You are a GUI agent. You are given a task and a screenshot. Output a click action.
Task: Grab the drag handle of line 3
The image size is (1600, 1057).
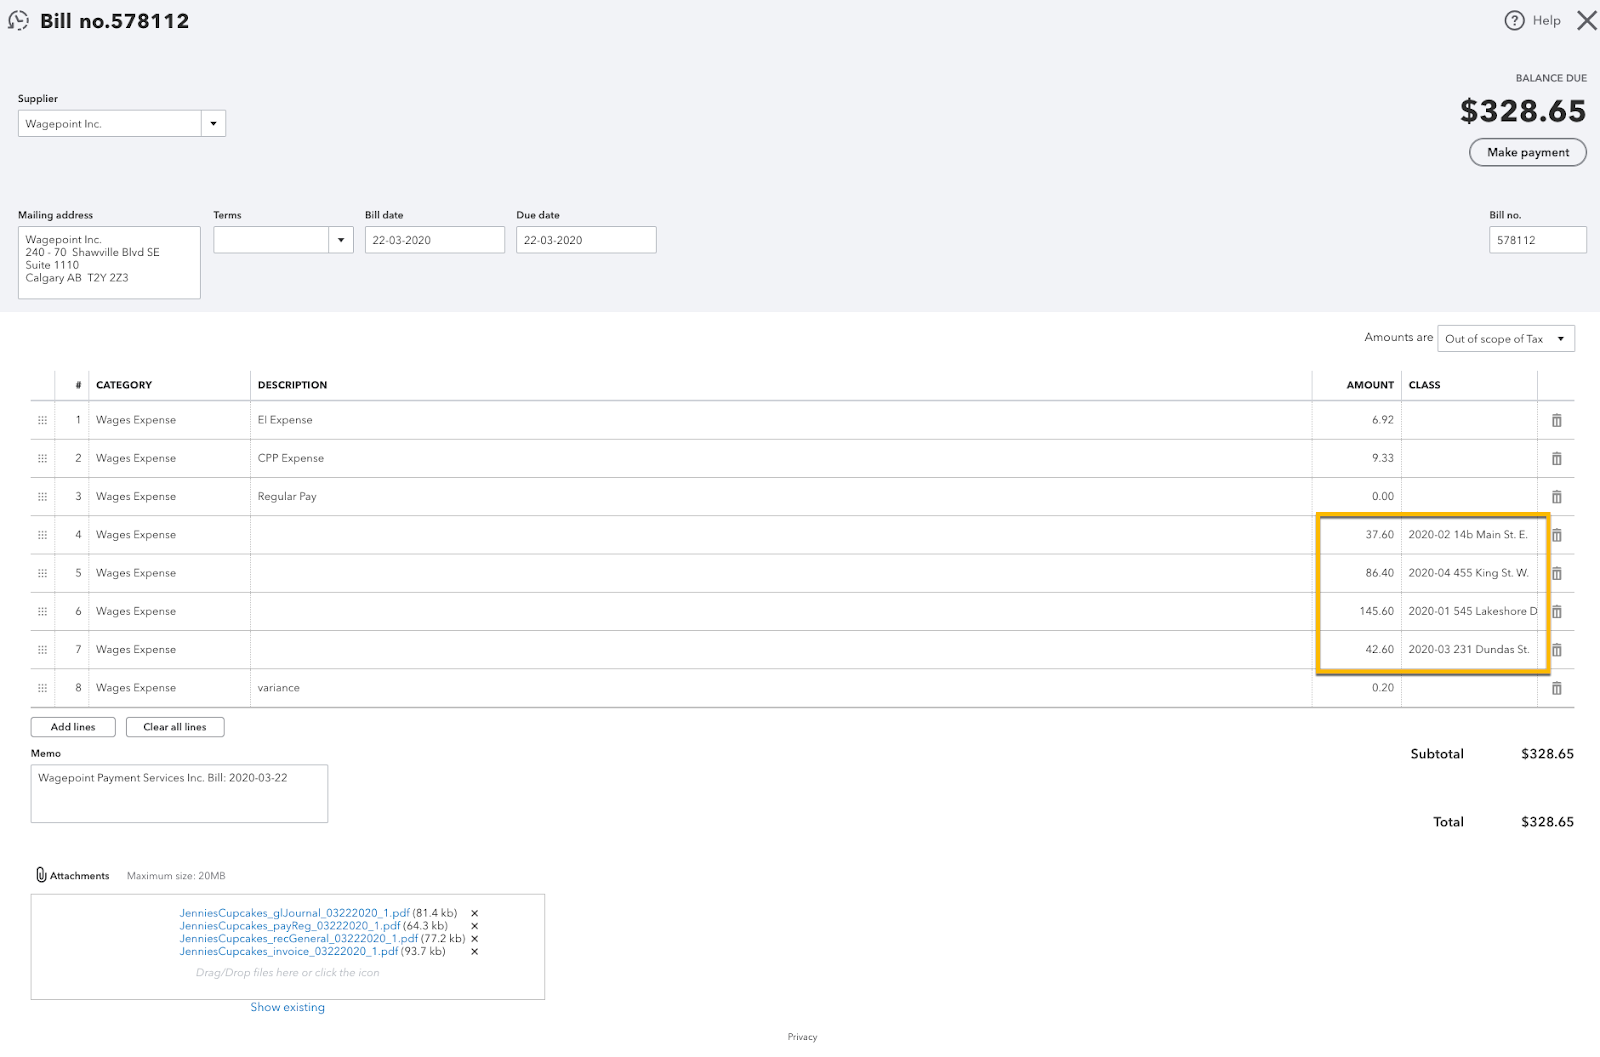42,497
